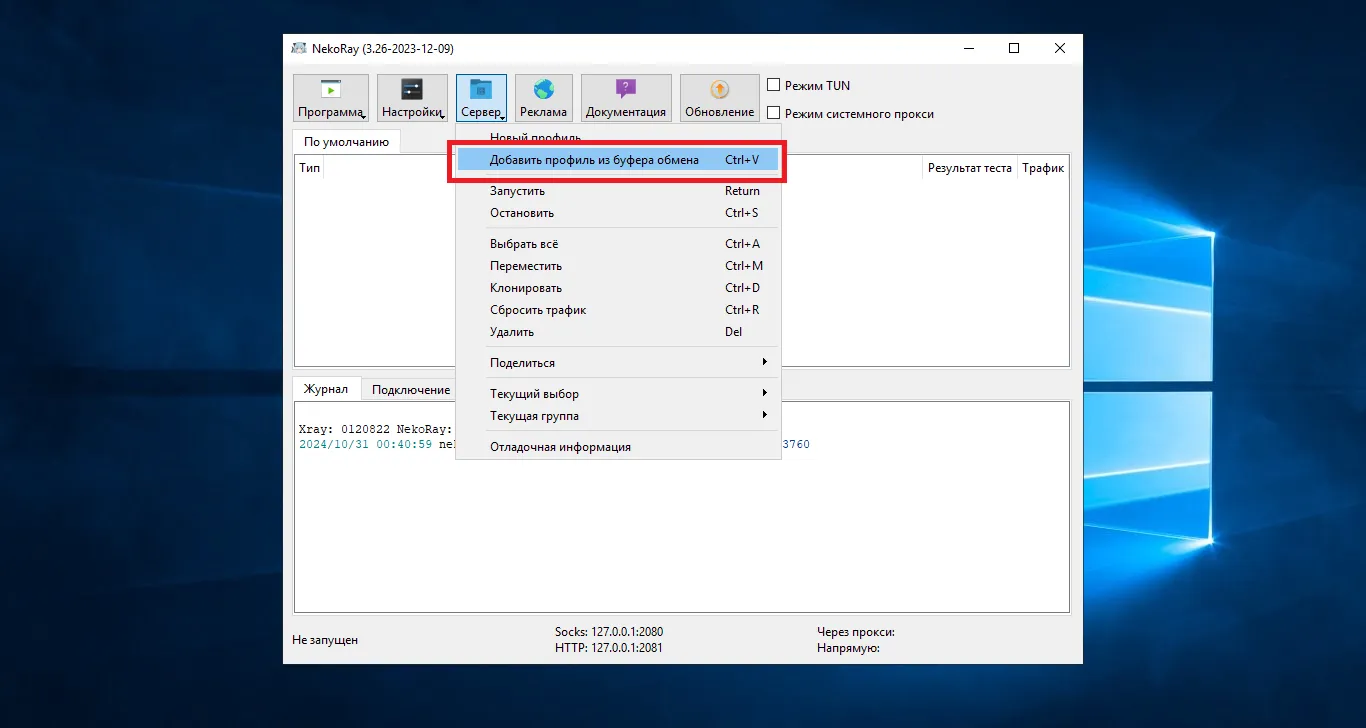Open the Документация toolbar button
Image resolution: width=1366 pixels, height=728 pixels.
626,98
